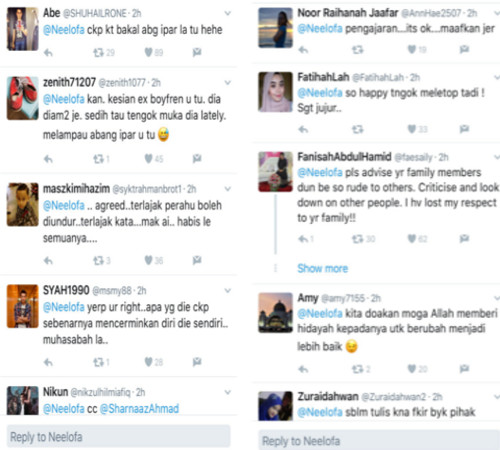Open the @Neelofa mention in FatihahLah's tweet
Screen dimensions: 500x450
(320, 93)
